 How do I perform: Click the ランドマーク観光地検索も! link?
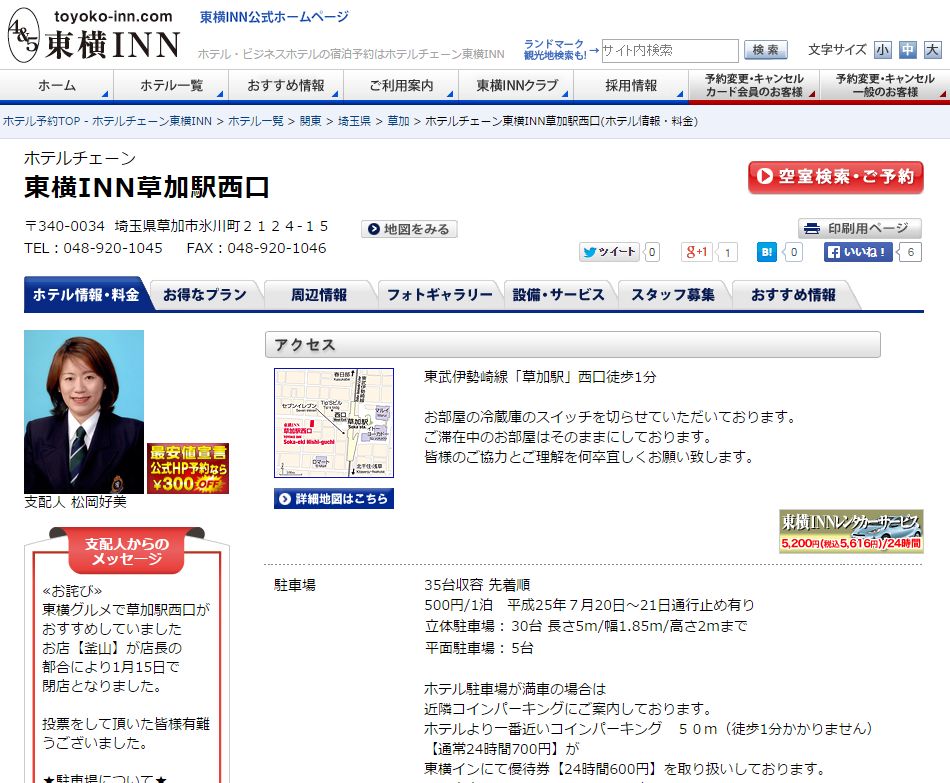[554, 50]
